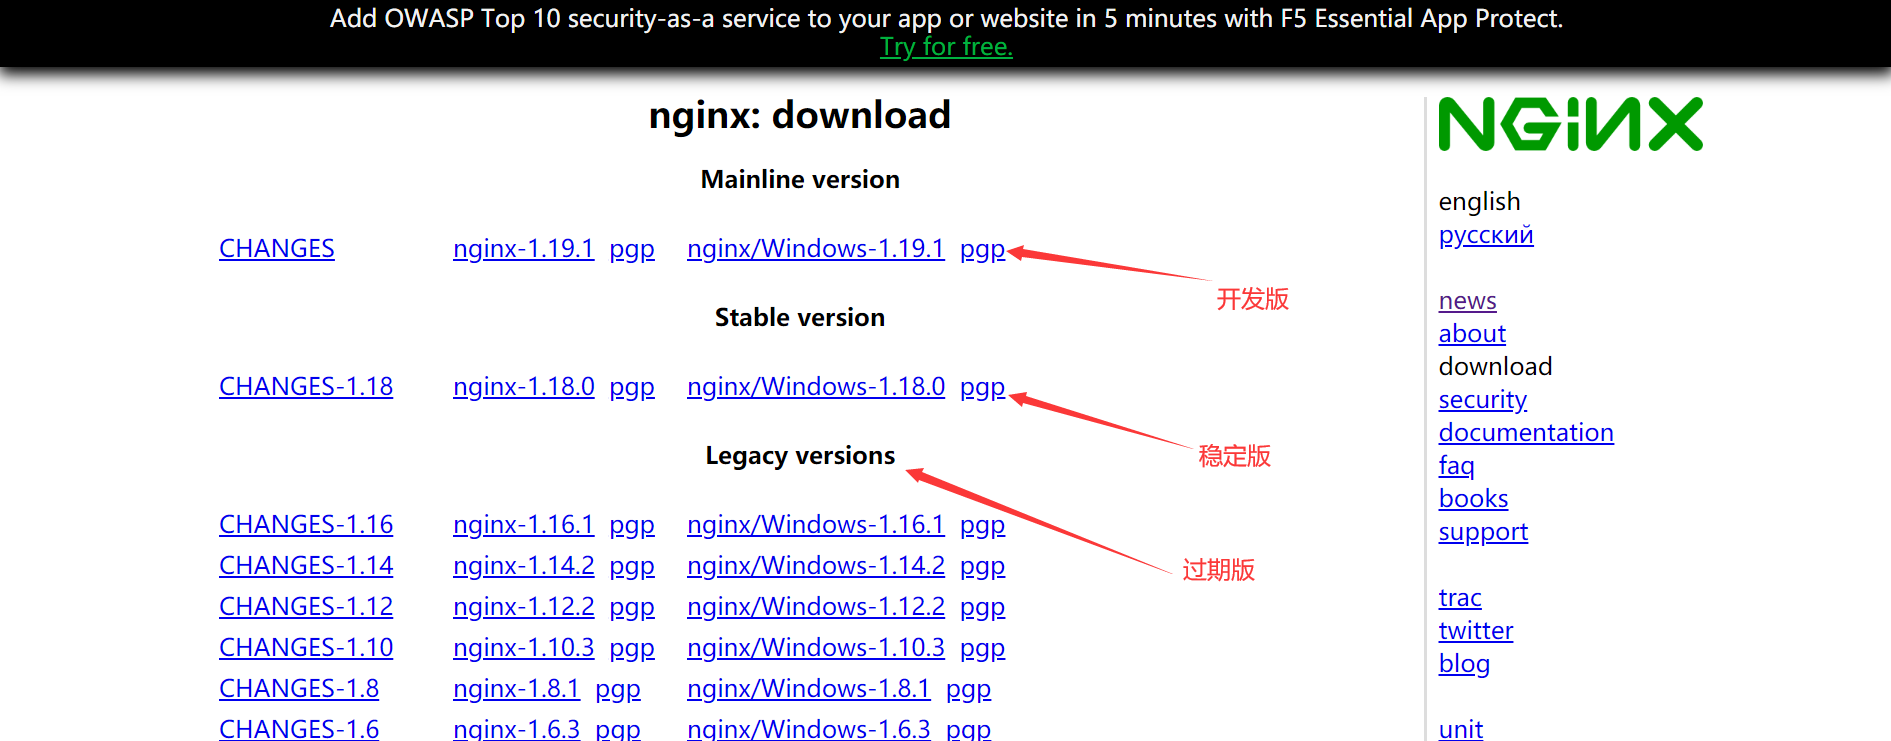Viewport: 1891px width, 741px height.
Task: Download nginx/Windows-1.6.3
Action: point(808,728)
